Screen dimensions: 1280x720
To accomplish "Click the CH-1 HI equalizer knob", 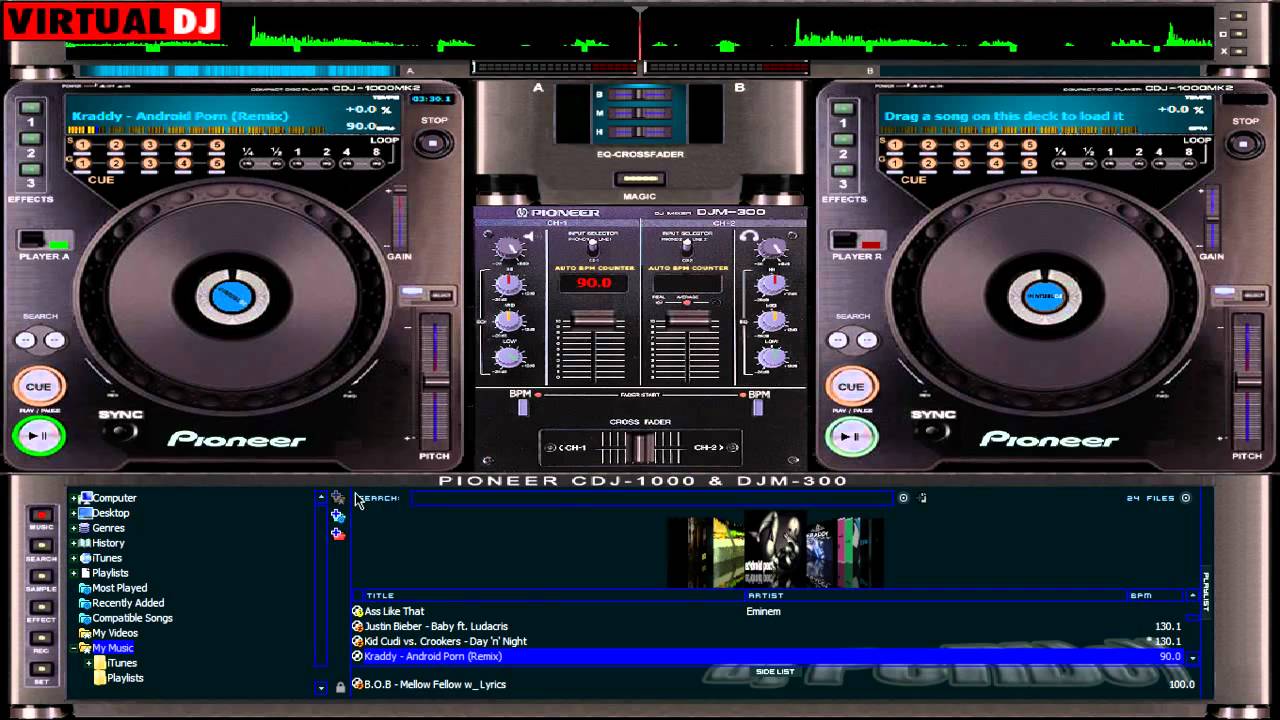I will 509,285.
